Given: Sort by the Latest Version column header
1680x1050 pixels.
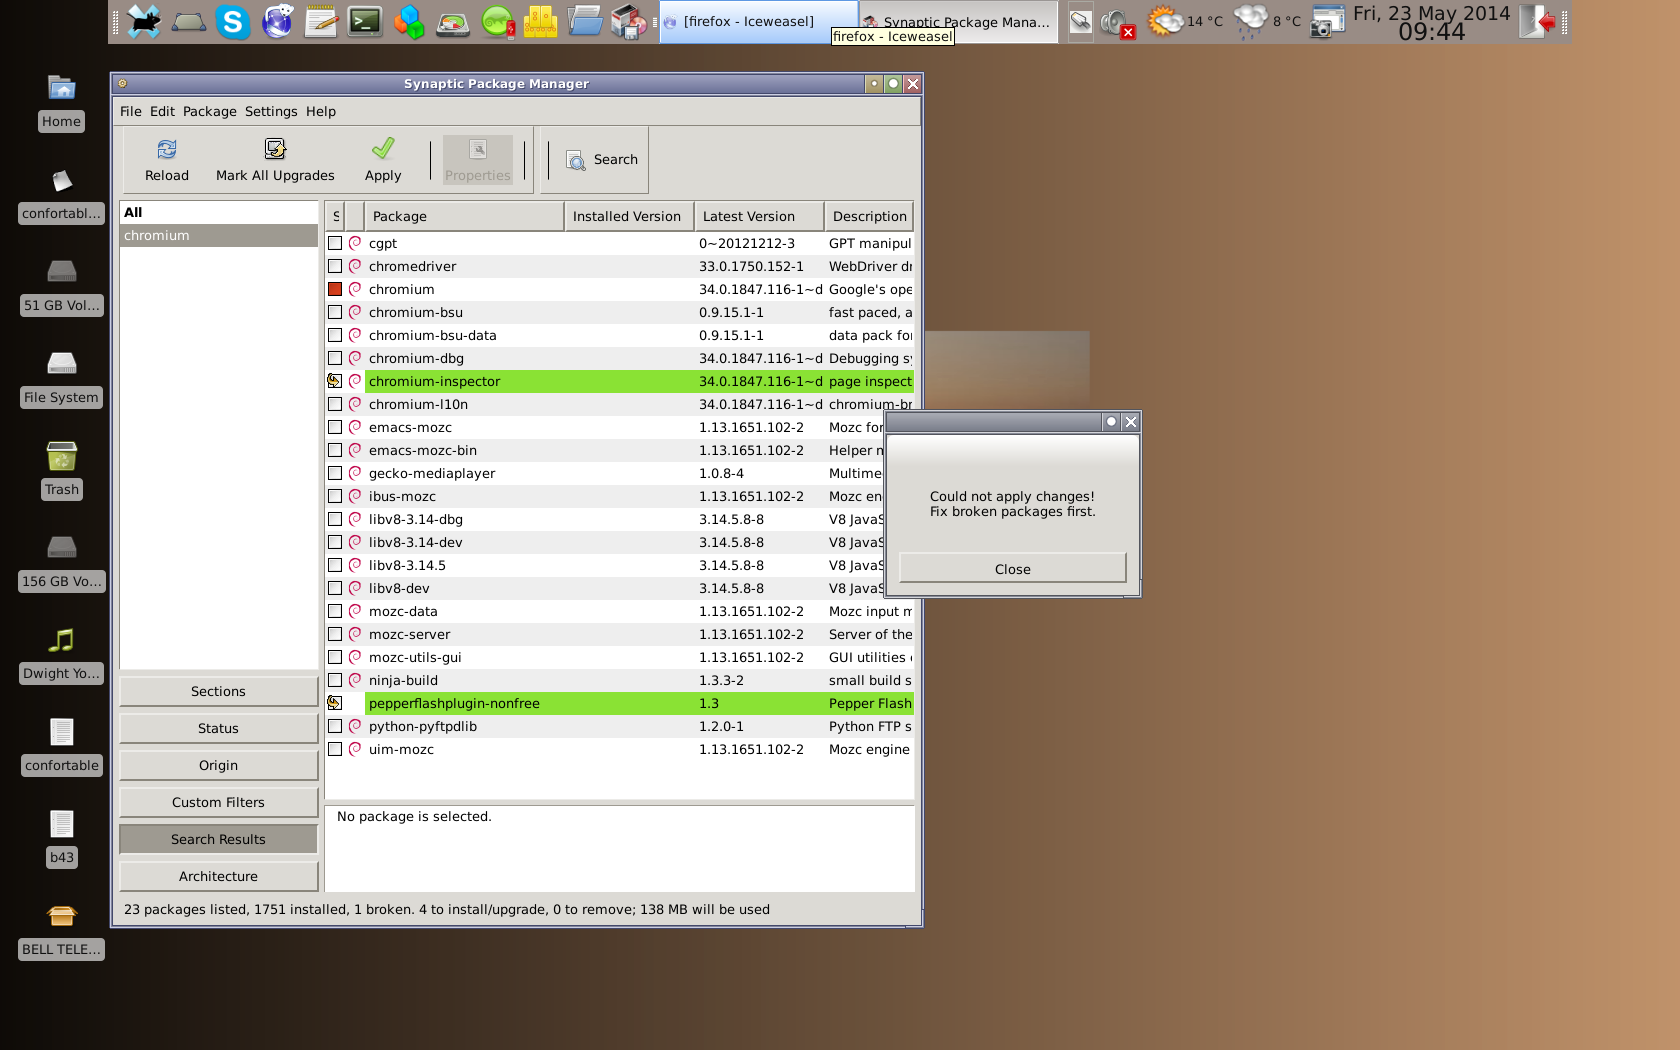Looking at the screenshot, I should point(759,216).
